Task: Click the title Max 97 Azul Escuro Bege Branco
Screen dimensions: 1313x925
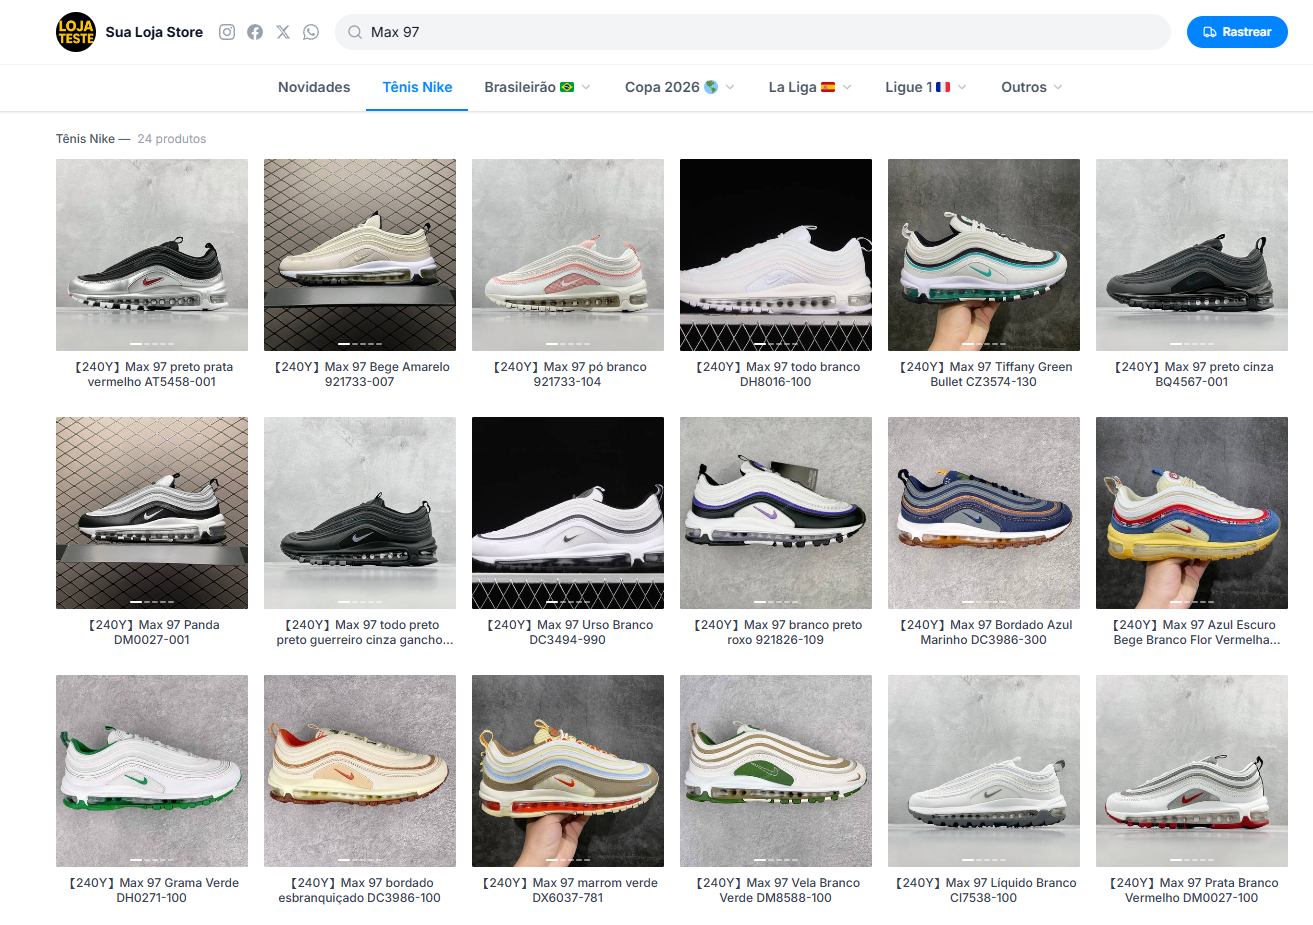Action: [1192, 632]
